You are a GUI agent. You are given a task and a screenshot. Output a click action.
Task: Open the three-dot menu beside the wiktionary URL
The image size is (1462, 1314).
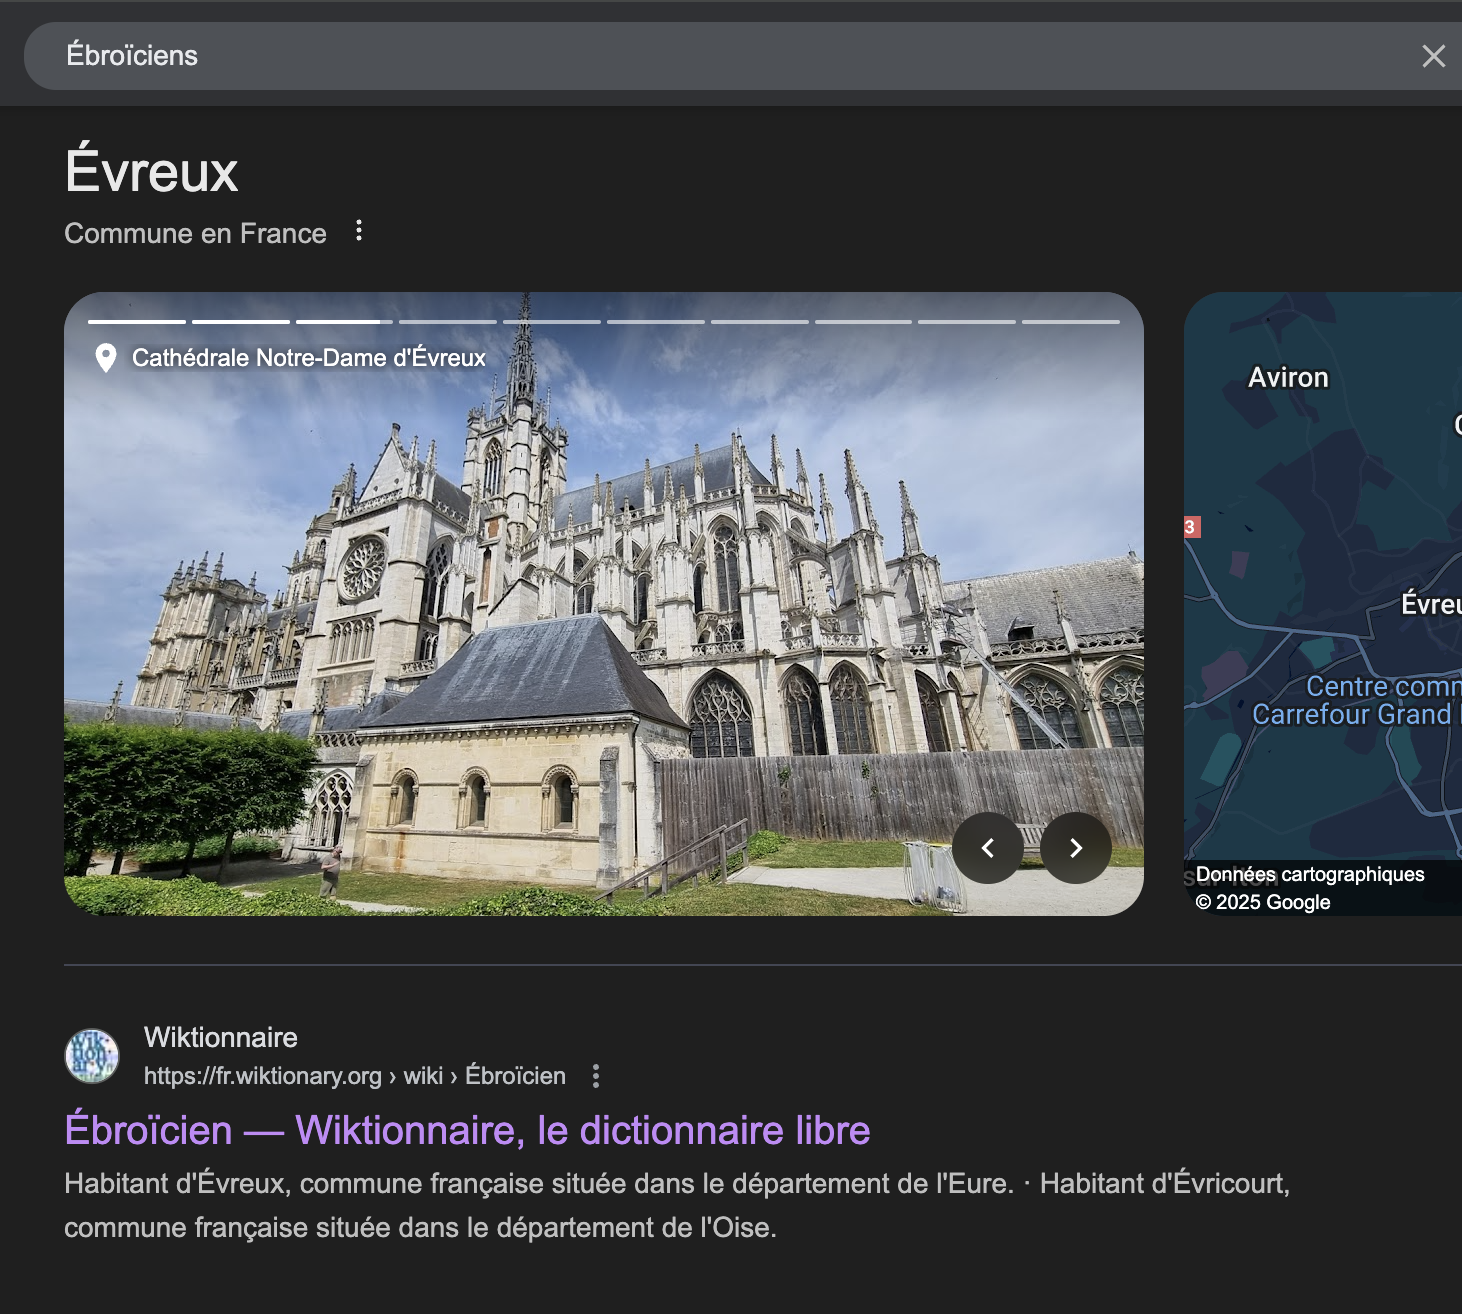(x=596, y=1076)
